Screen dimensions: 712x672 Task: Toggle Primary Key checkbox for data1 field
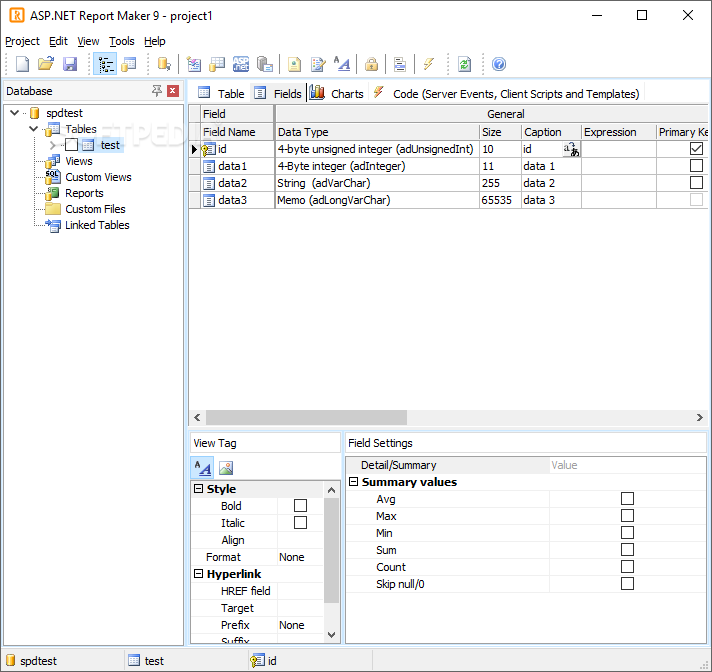pyautogui.click(x=696, y=165)
